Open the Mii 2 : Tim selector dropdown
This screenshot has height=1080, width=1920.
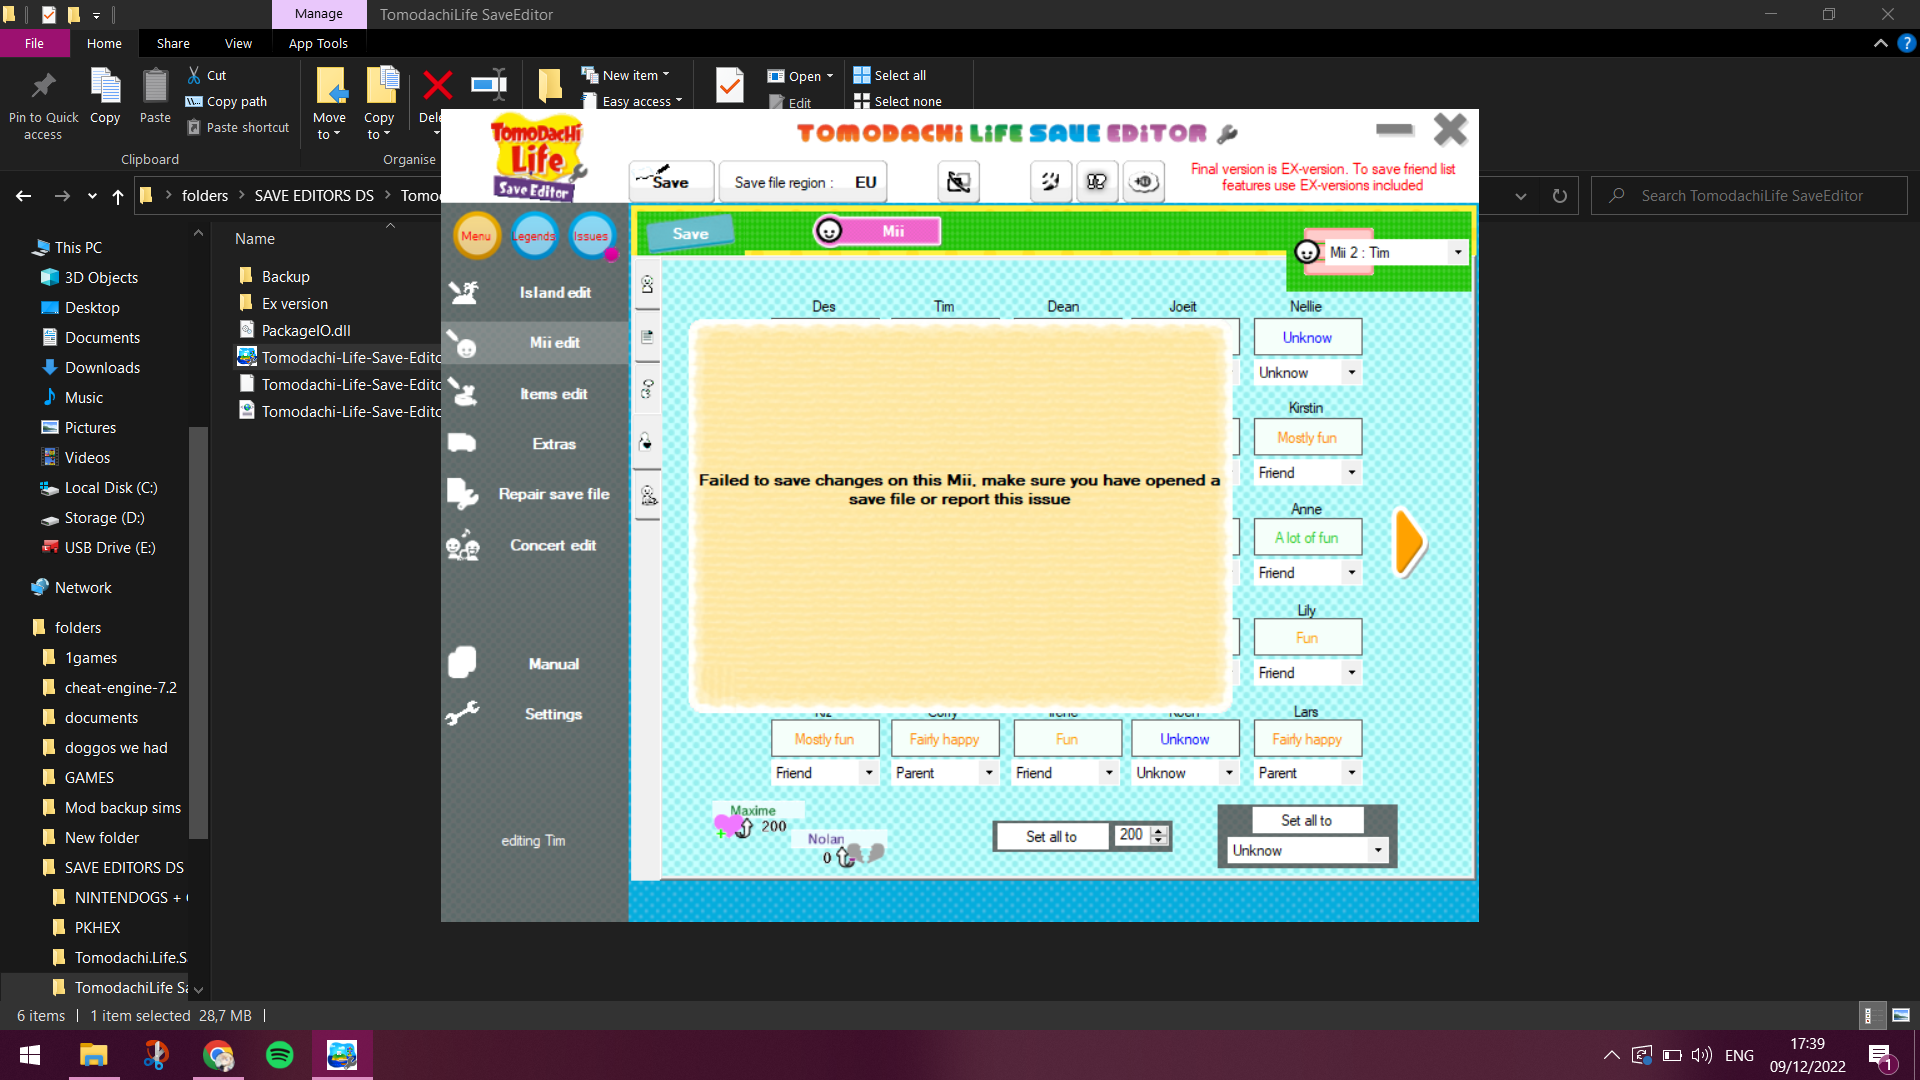1457,252
